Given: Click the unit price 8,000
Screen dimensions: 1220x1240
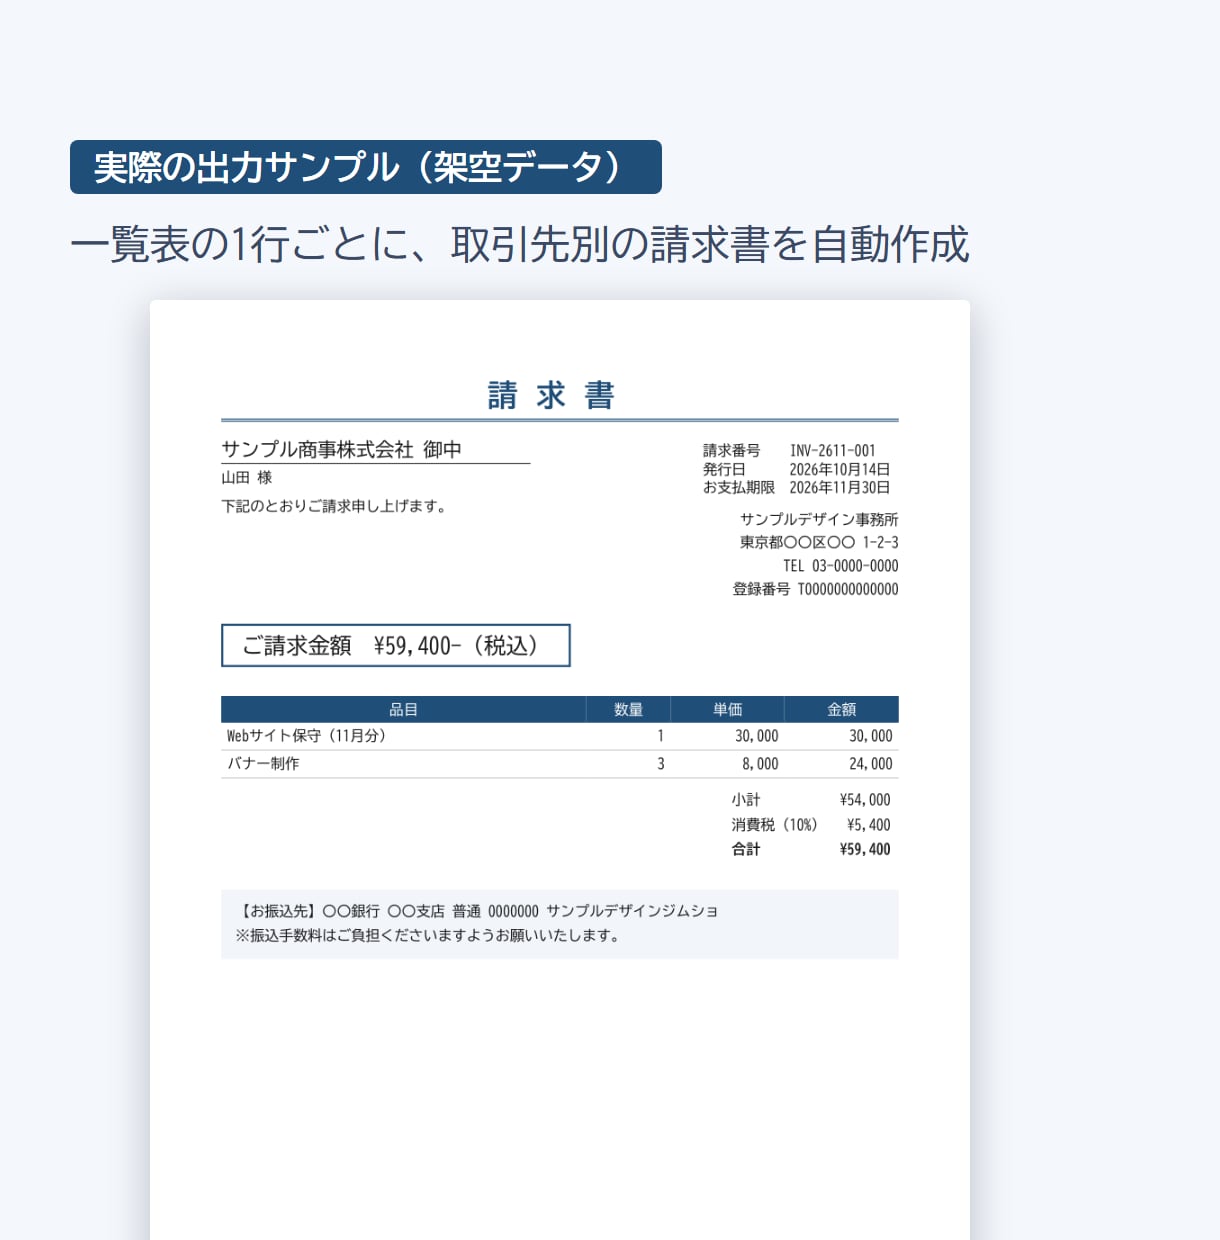Looking at the screenshot, I should [x=760, y=764].
